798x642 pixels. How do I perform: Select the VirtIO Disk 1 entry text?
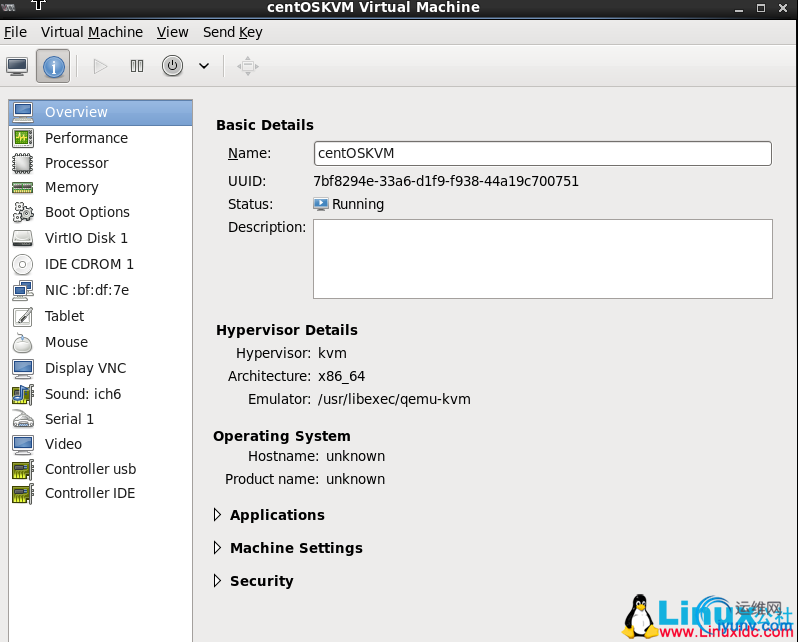point(87,238)
